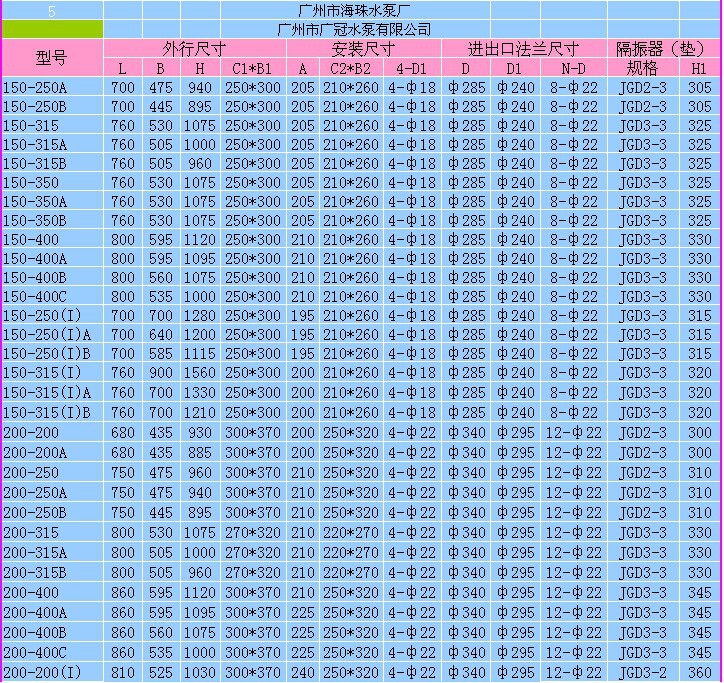Click the 规格 column header
The width and height of the screenshot is (724, 683).
point(643,68)
